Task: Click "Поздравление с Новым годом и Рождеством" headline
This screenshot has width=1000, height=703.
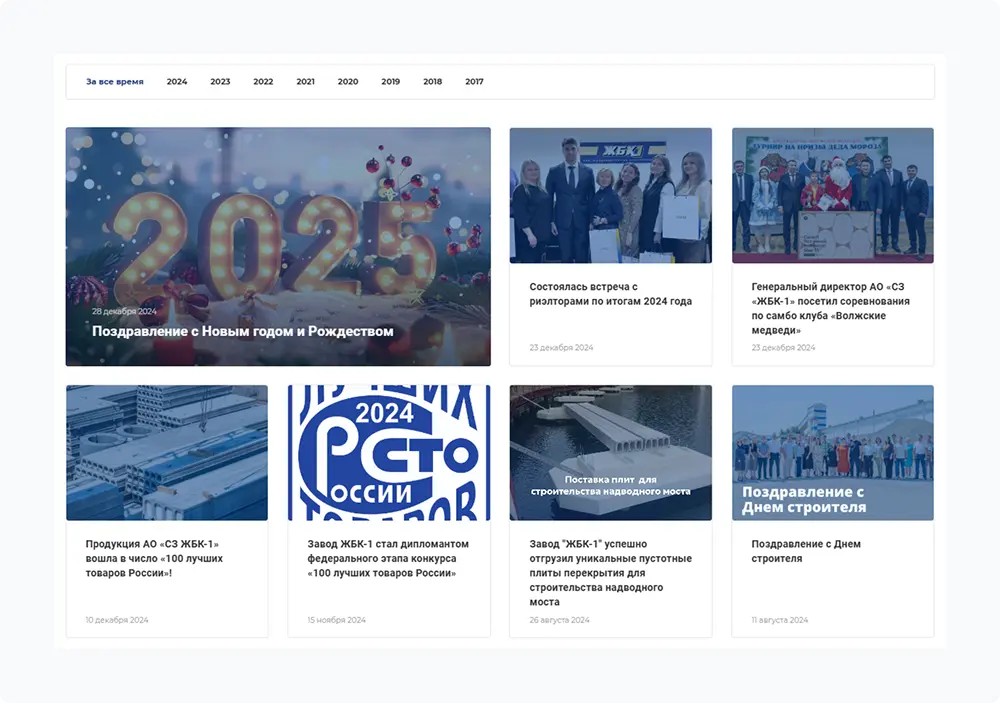Action: [x=243, y=331]
